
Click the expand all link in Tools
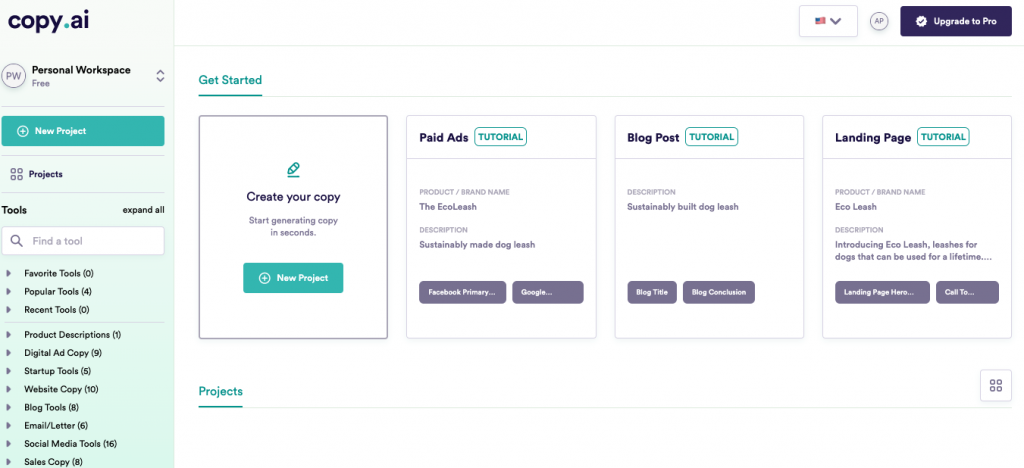point(143,210)
